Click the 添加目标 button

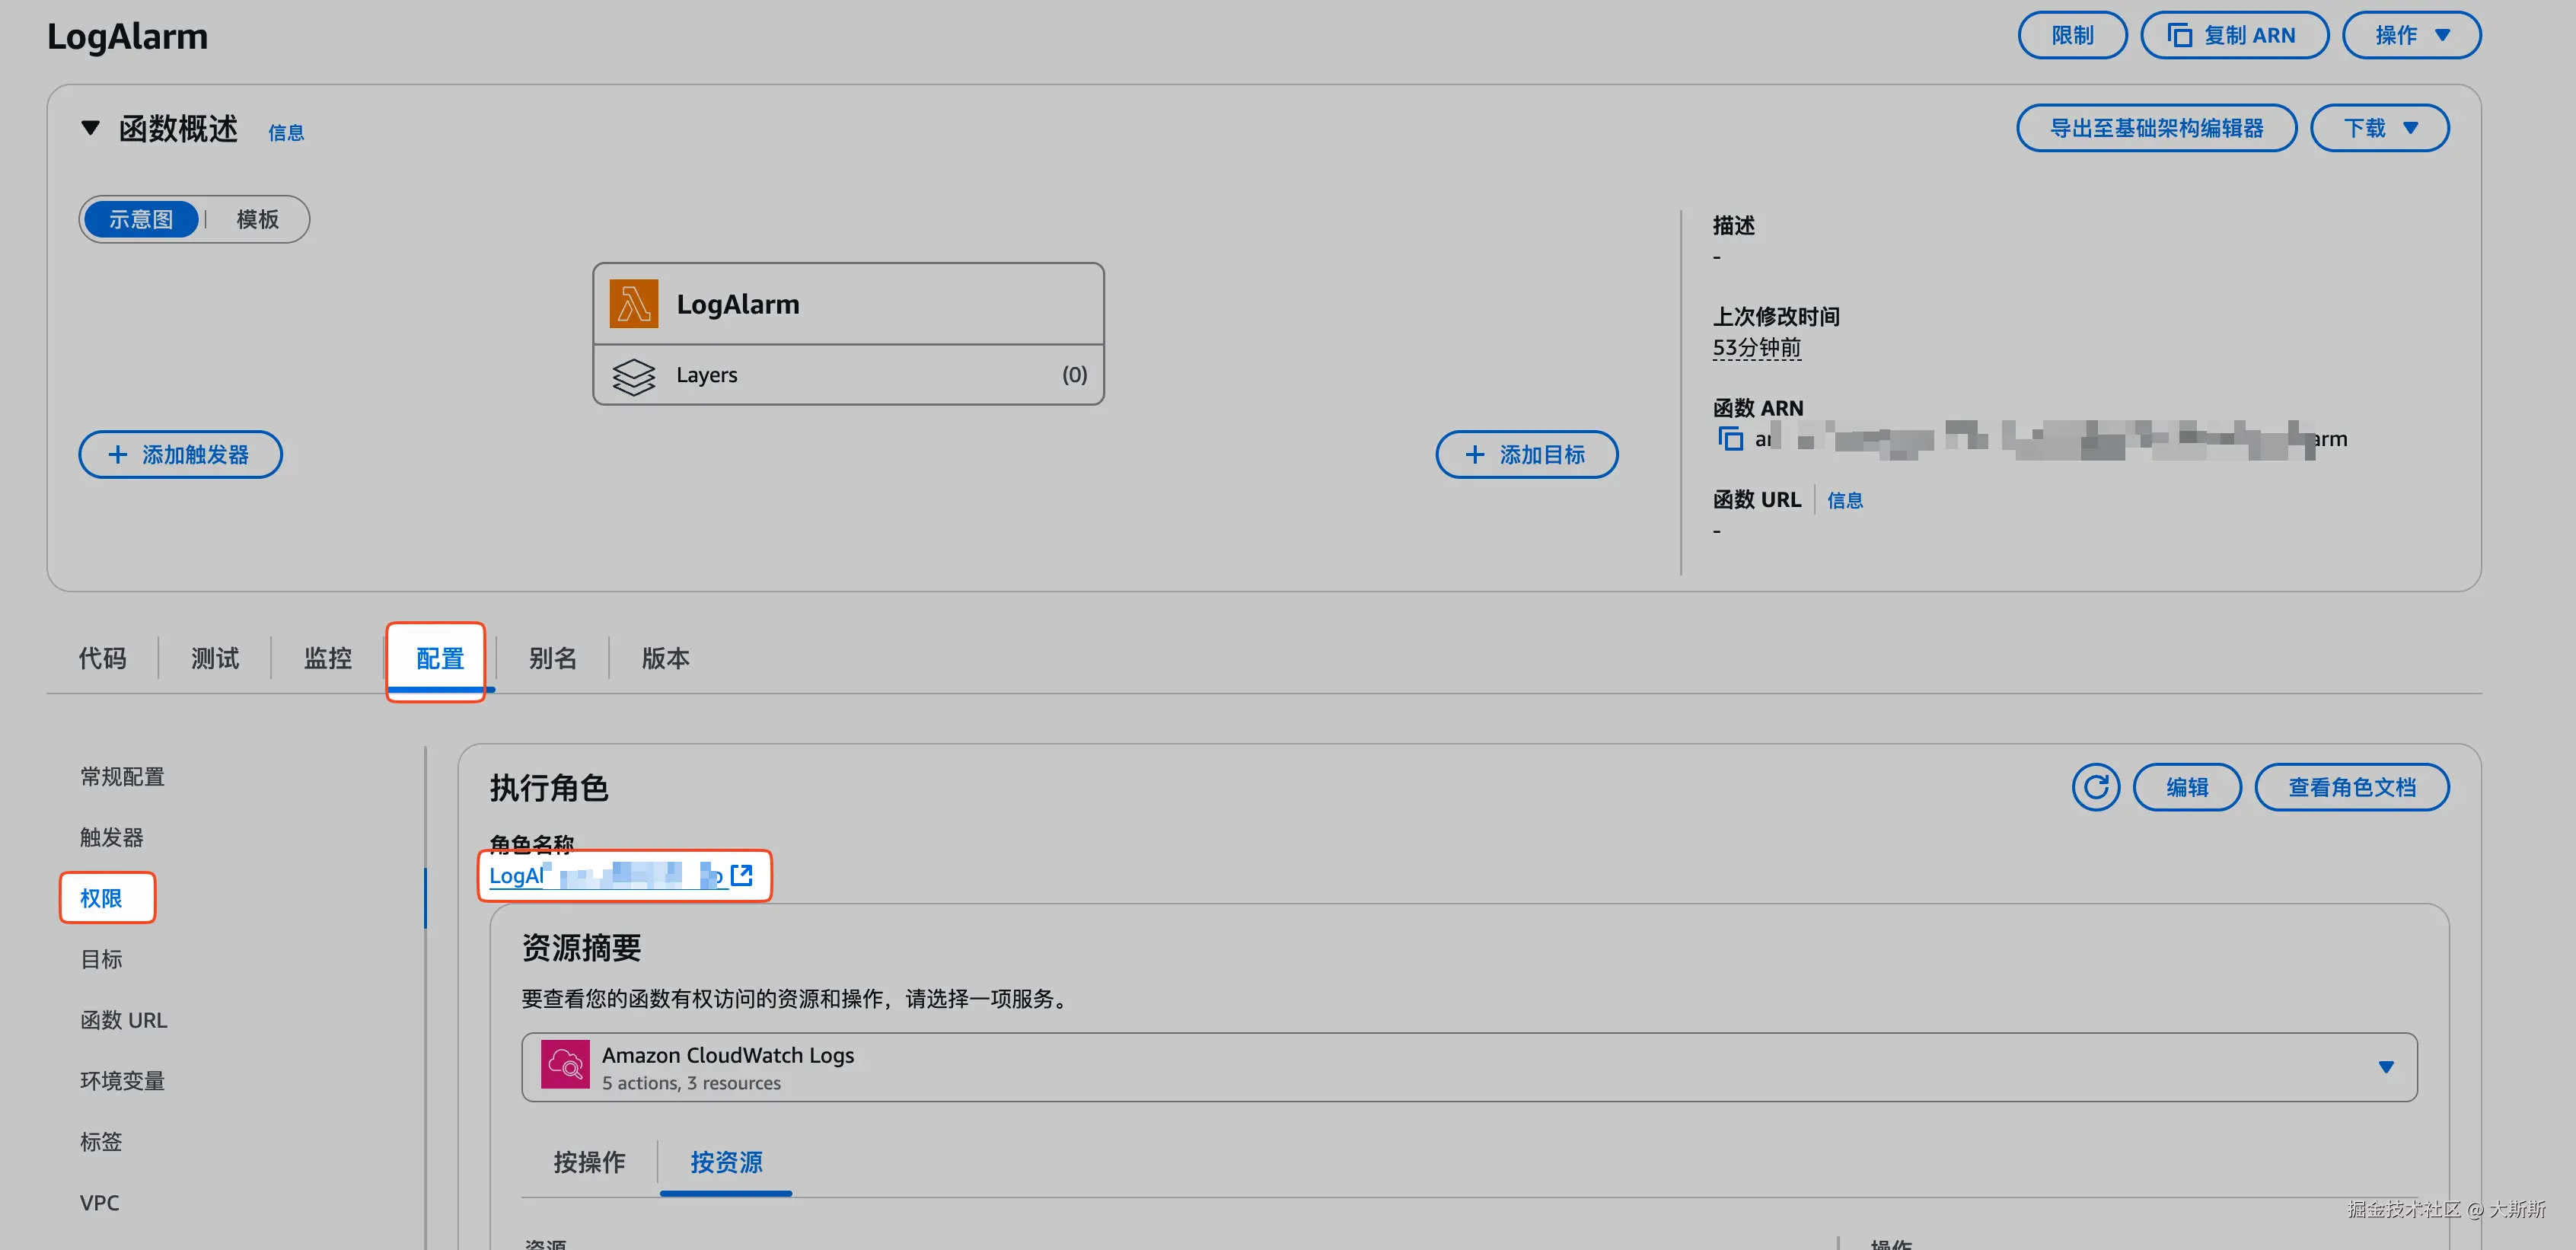tap(1526, 455)
